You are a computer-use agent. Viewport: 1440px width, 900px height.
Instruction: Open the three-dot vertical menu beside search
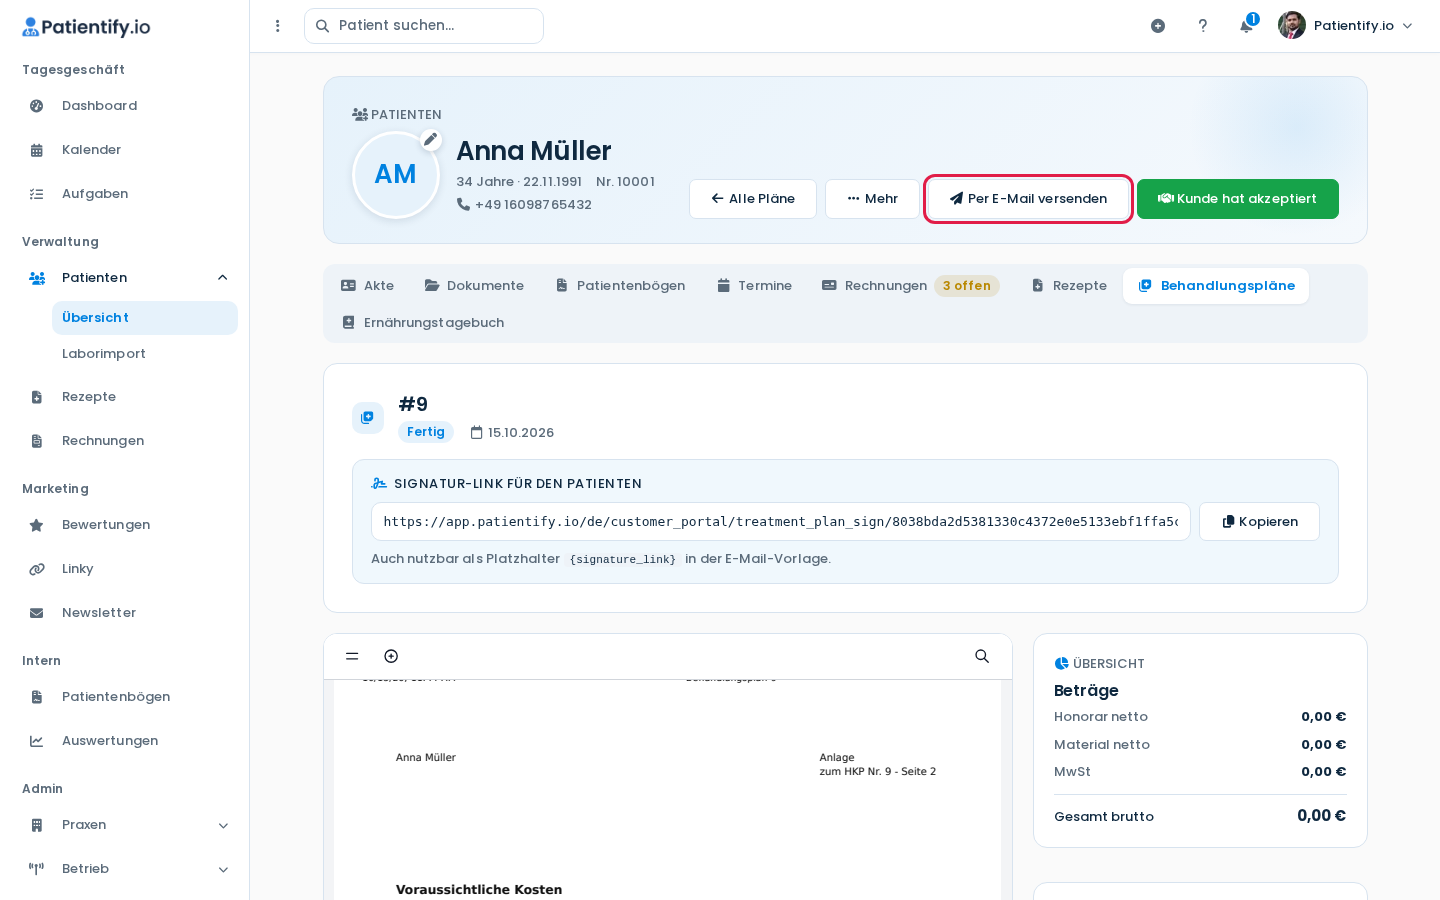pyautogui.click(x=278, y=26)
